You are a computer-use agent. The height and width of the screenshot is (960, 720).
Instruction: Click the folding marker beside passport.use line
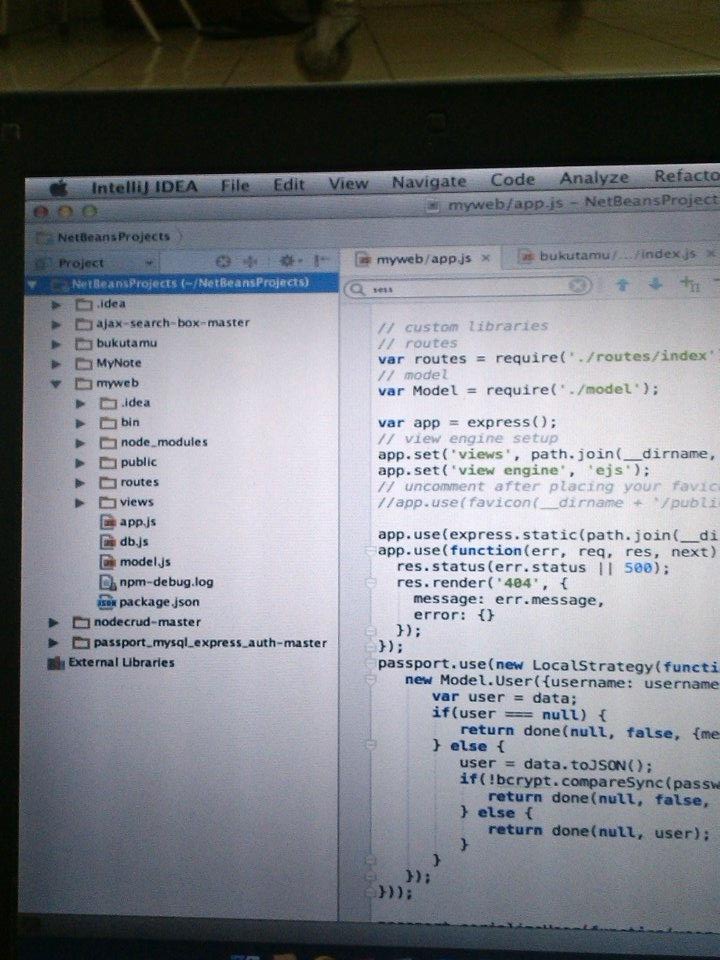click(x=370, y=664)
